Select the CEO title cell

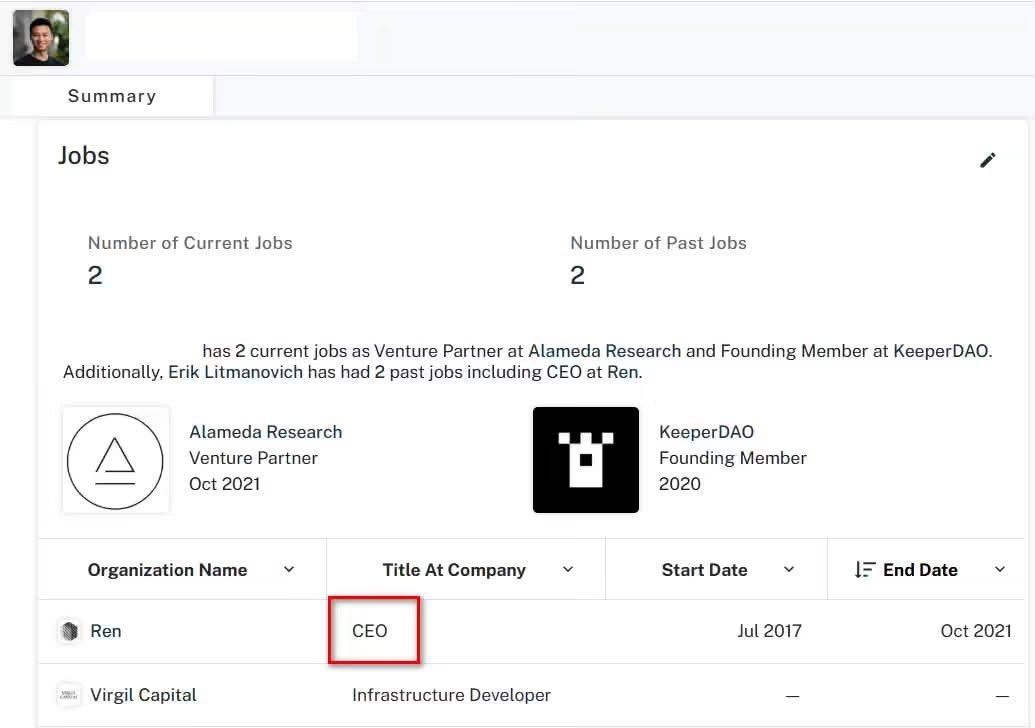click(x=370, y=631)
